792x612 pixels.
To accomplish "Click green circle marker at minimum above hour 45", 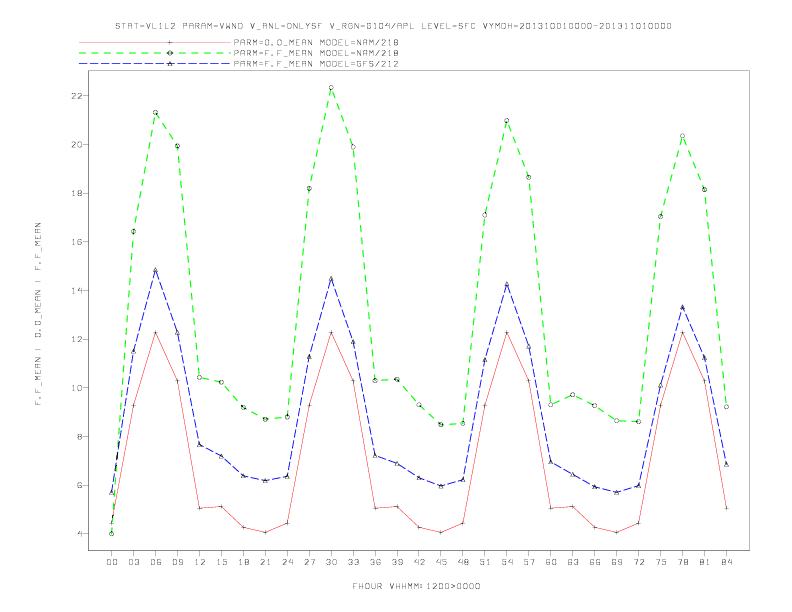I will (x=441, y=425).
